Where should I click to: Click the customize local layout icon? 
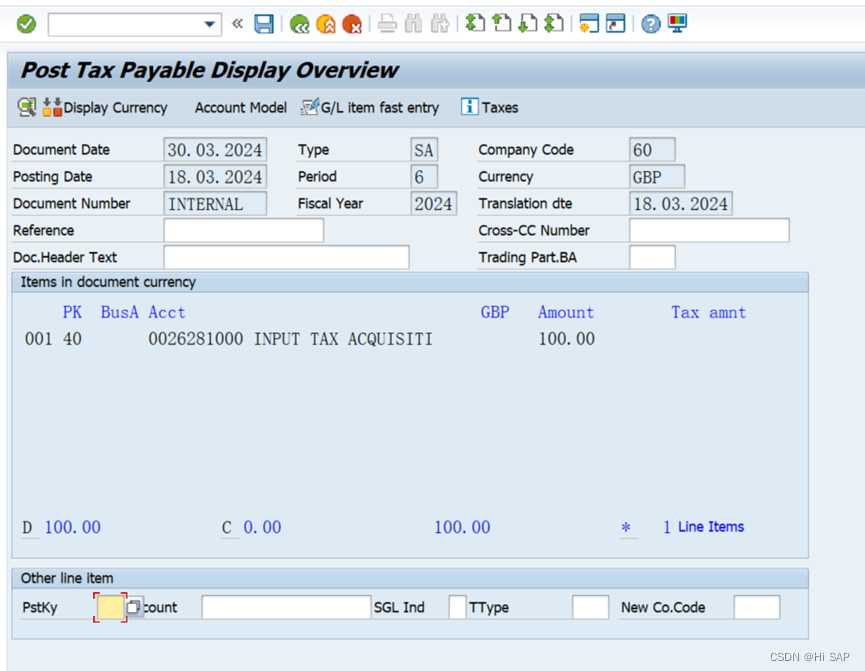(x=678, y=24)
